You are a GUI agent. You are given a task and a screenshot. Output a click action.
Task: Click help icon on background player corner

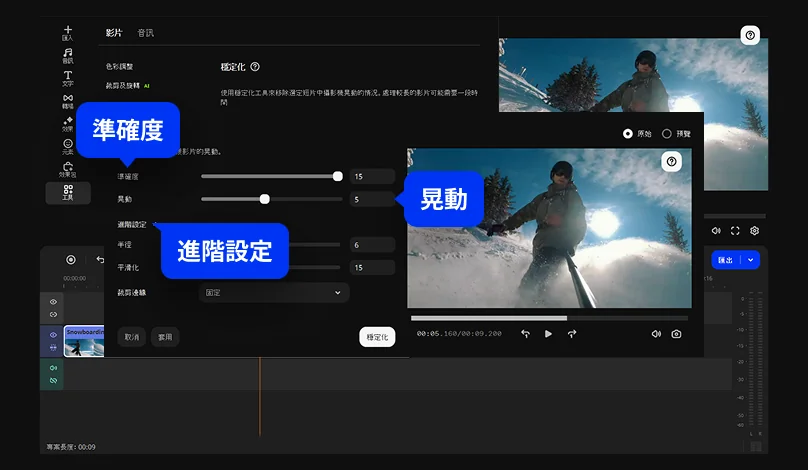750,35
